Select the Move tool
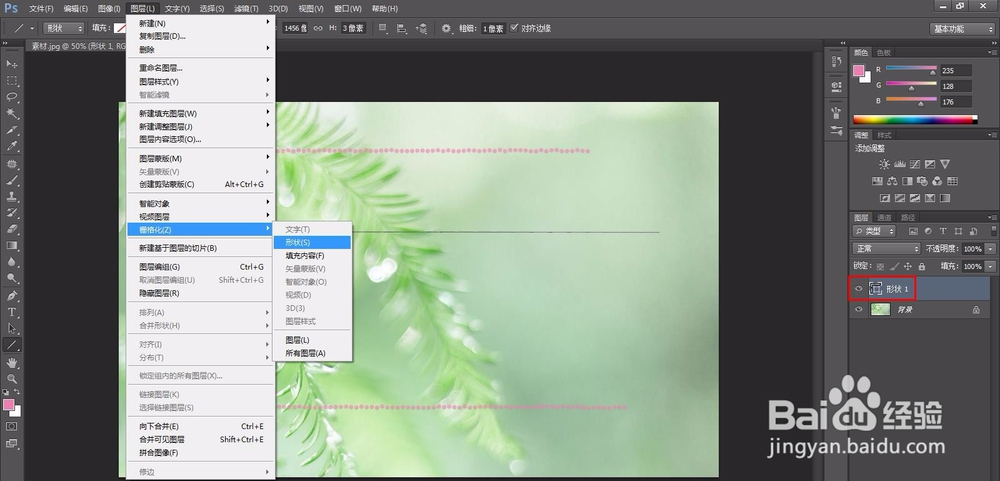Viewport: 1000px width, 481px height. [11, 64]
